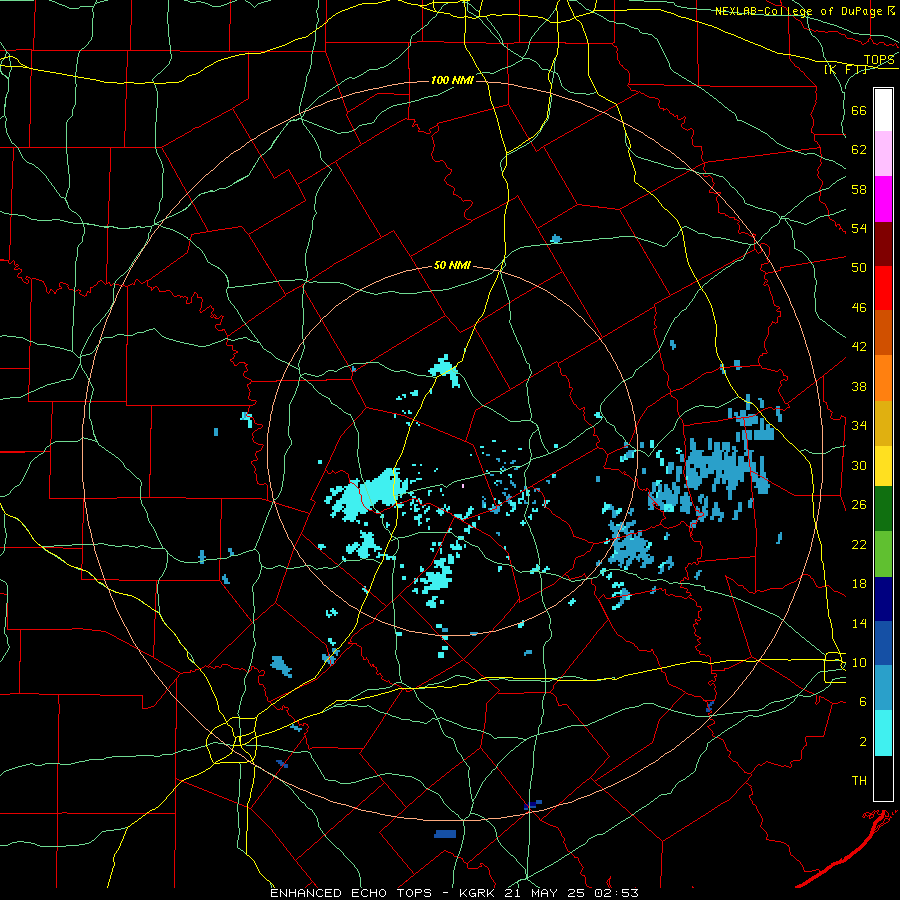
Task: Click the "TOPS" legend heading
Action: [x=879, y=60]
